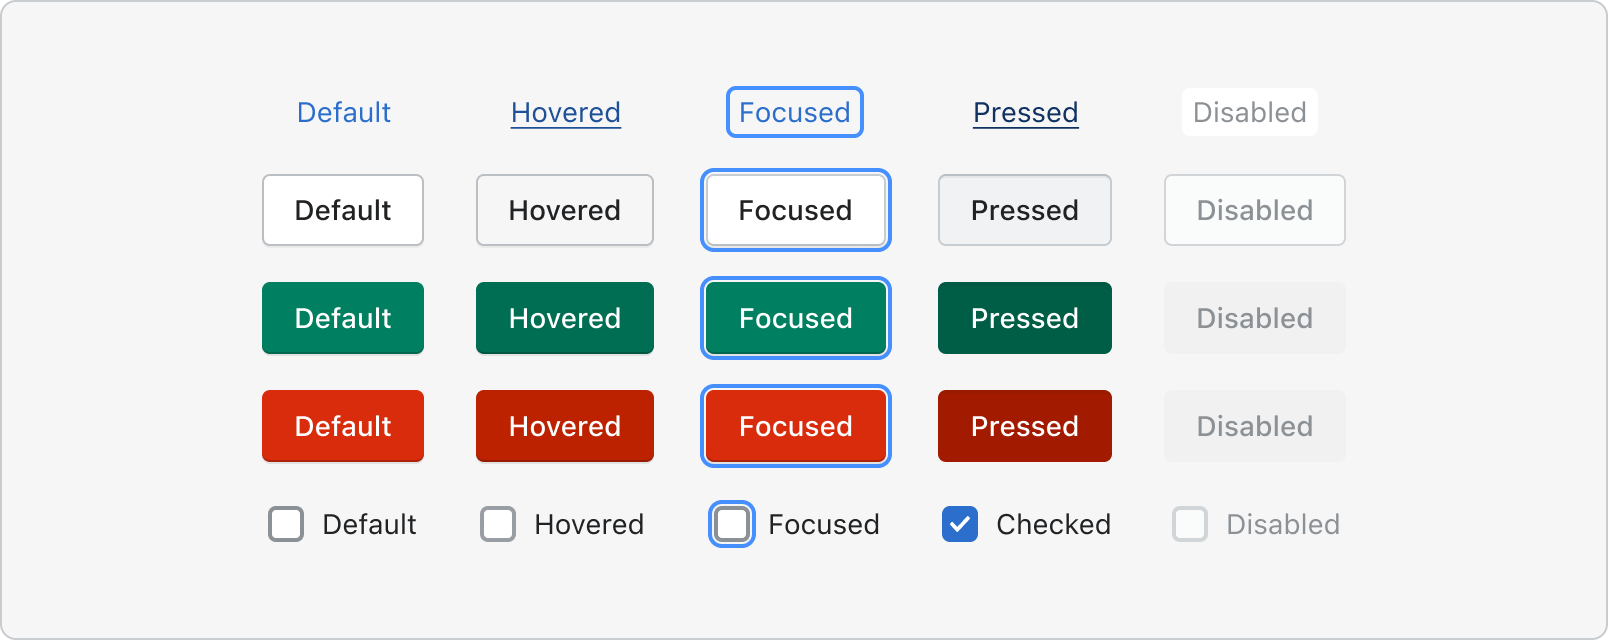Viewport: 1608px width, 640px height.
Task: Click the blue Default text link
Action: pos(344,112)
